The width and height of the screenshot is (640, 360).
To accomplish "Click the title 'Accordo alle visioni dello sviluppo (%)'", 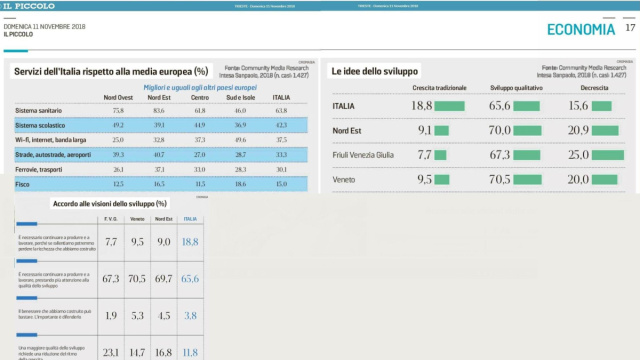I will (110, 204).
